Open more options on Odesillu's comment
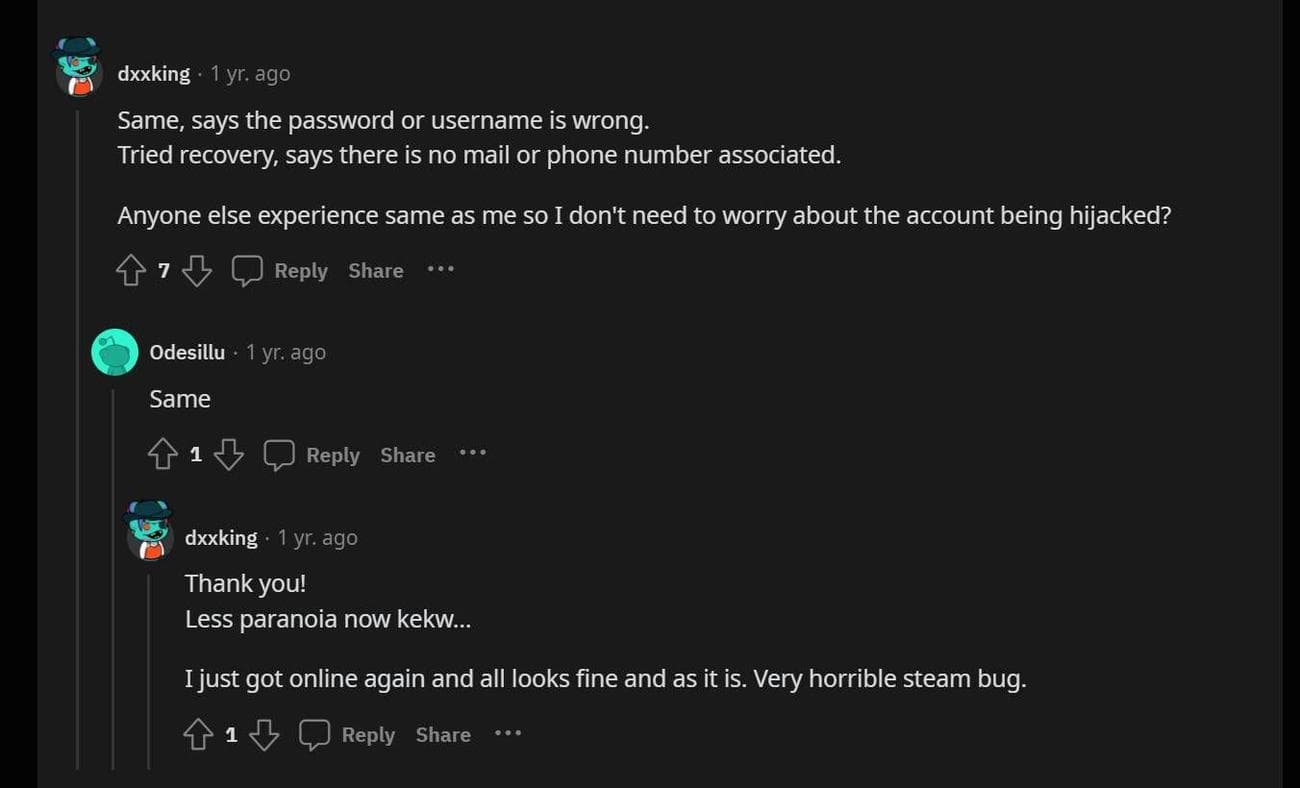The image size is (1300, 788). (472, 454)
